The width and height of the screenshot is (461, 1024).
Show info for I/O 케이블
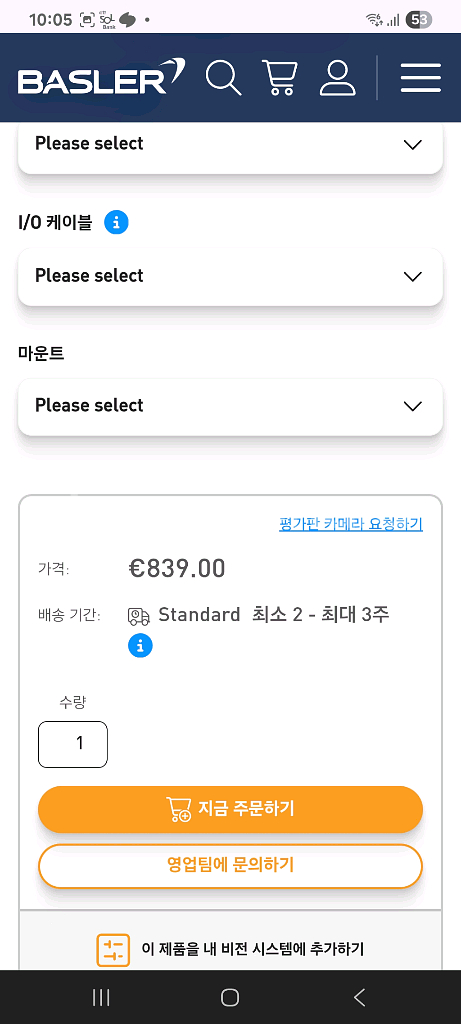point(117,223)
